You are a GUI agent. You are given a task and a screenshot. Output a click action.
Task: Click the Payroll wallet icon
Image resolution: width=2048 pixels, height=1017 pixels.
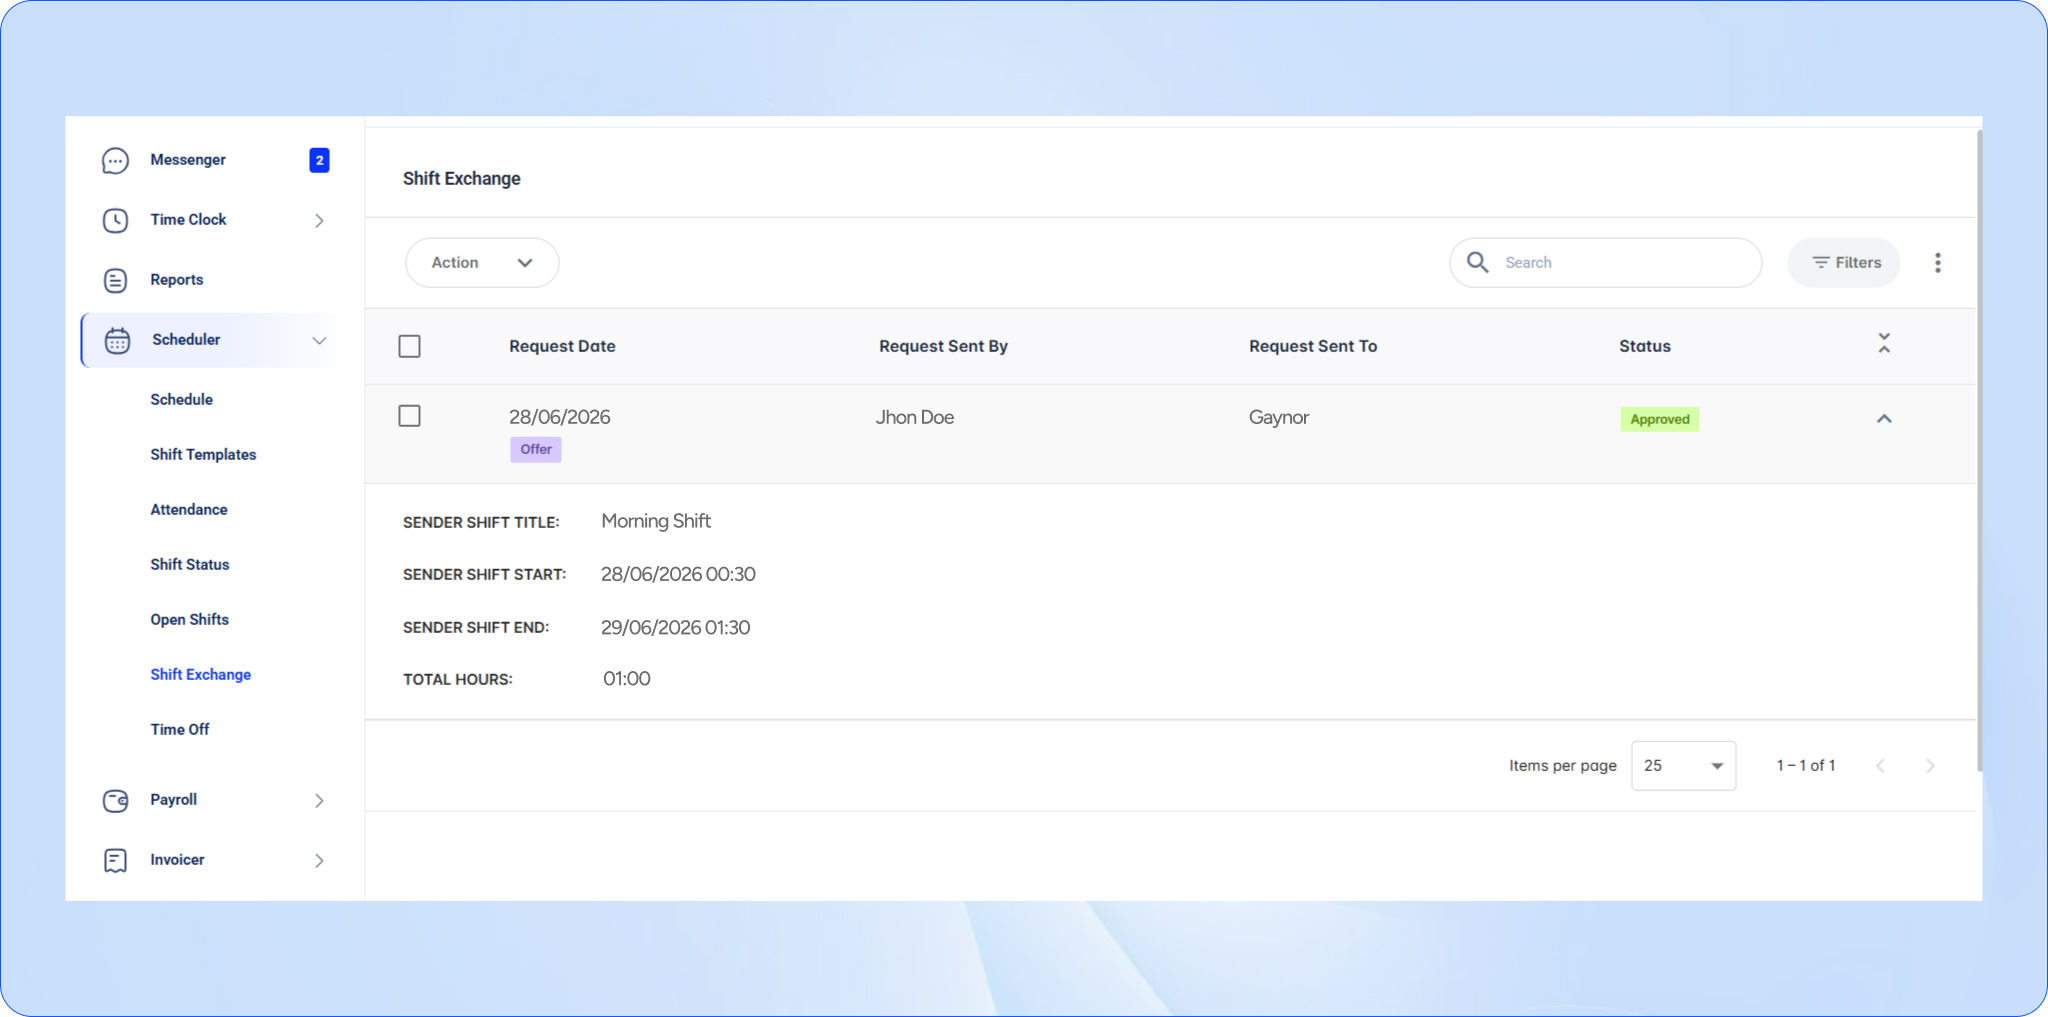(115, 800)
